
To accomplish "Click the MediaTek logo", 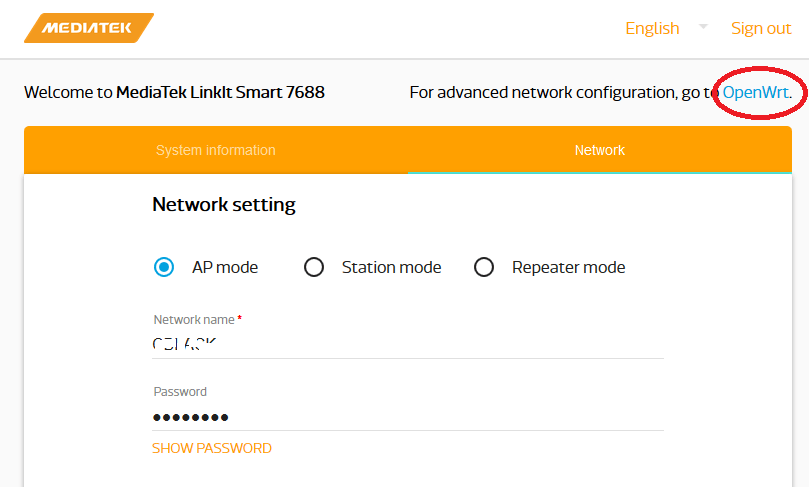I will [88, 28].
